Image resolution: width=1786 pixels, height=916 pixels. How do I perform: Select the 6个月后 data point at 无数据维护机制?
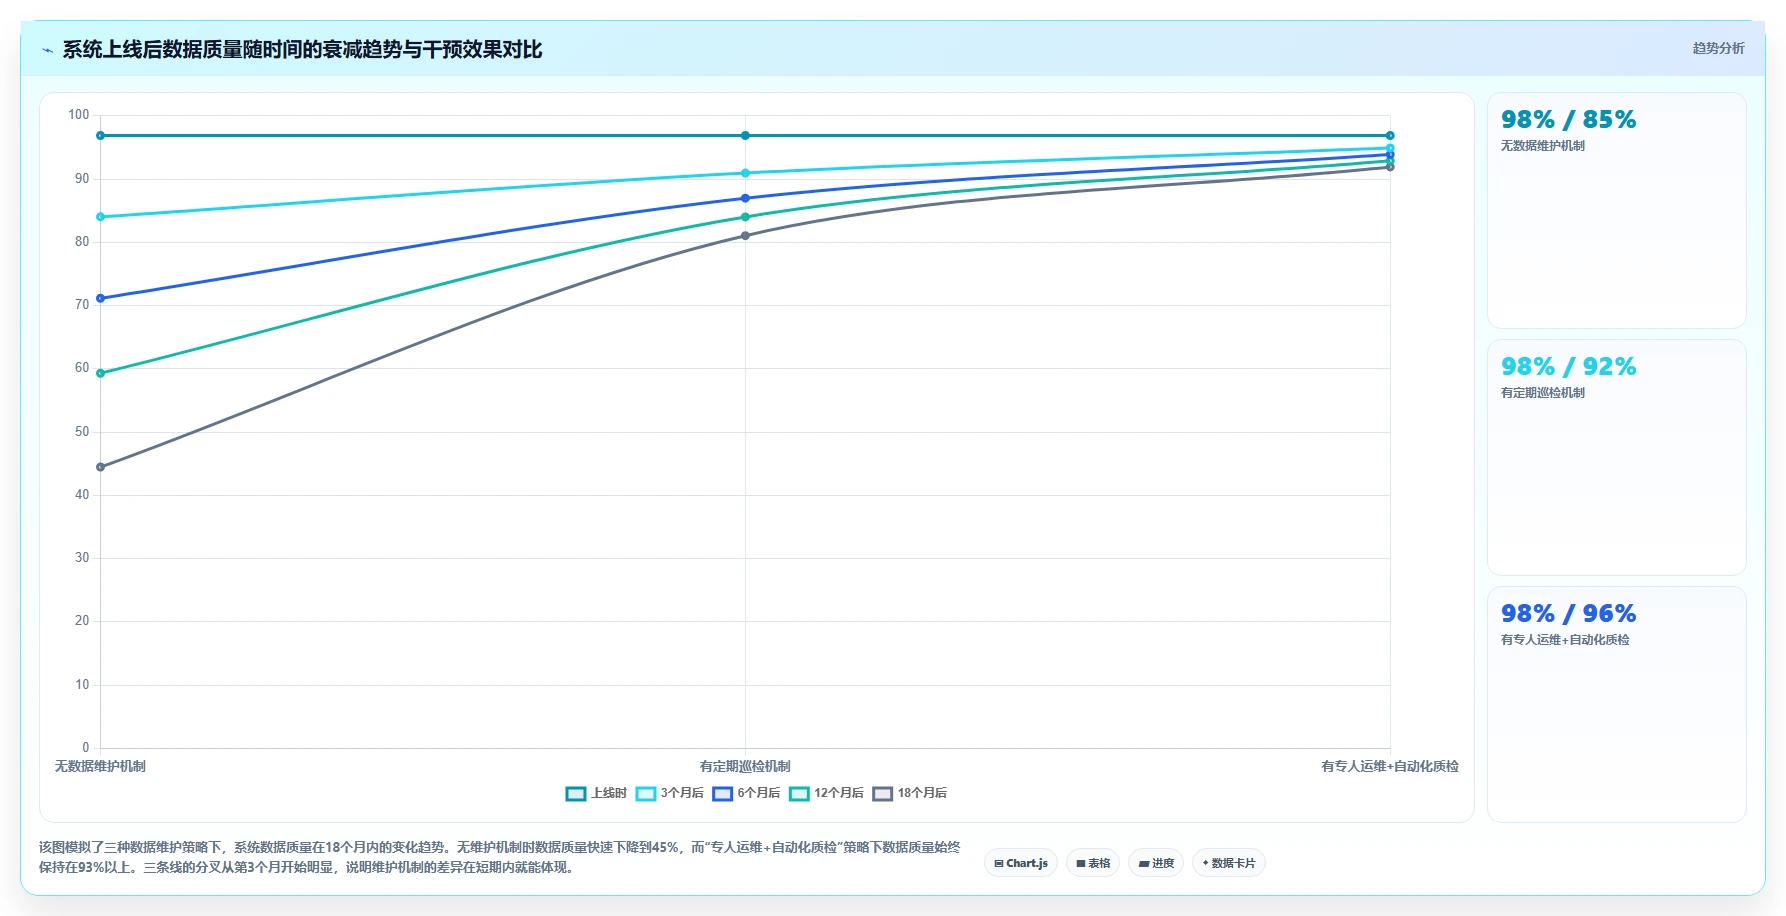[x=100, y=298]
